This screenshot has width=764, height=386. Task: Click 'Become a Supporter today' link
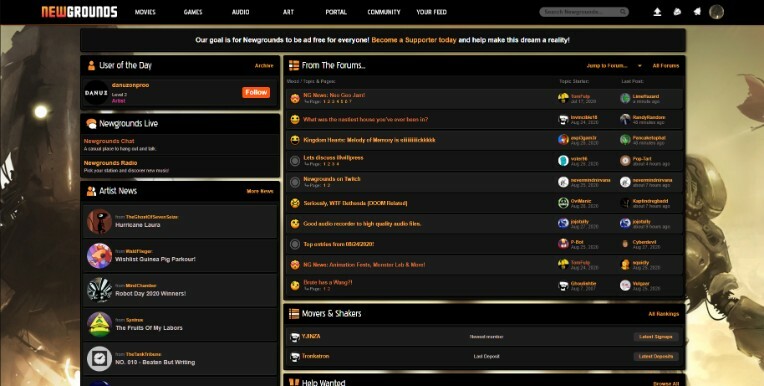coord(414,40)
